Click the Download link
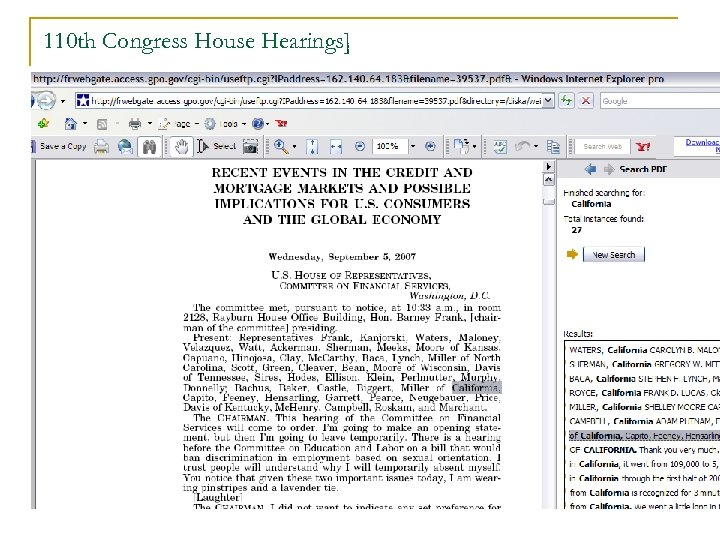The image size is (720, 540). coord(702,142)
